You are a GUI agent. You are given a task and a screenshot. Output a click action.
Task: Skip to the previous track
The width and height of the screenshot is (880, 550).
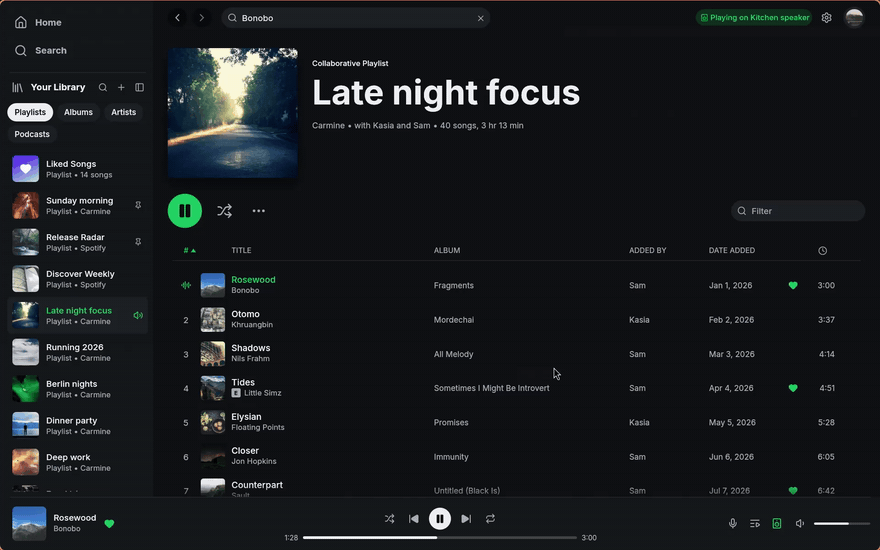[414, 519]
